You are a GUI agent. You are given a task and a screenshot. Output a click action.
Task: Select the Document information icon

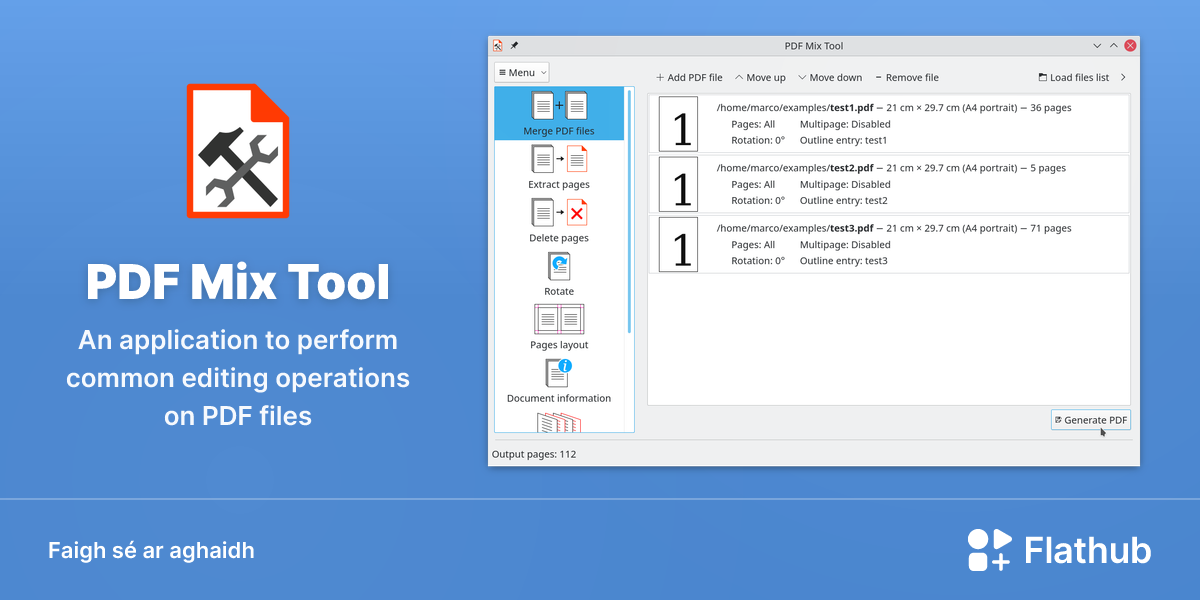pyautogui.click(x=559, y=373)
